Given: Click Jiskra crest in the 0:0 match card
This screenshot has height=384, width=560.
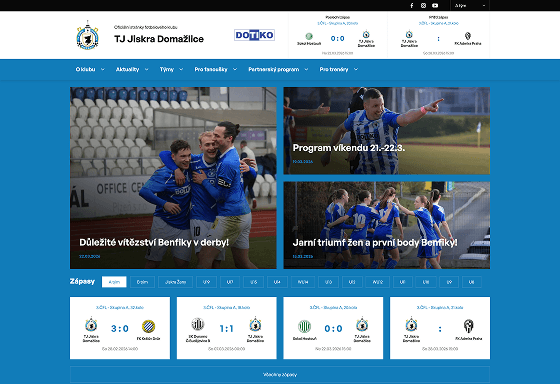Looking at the screenshot, I should pyautogui.click(x=362, y=324).
